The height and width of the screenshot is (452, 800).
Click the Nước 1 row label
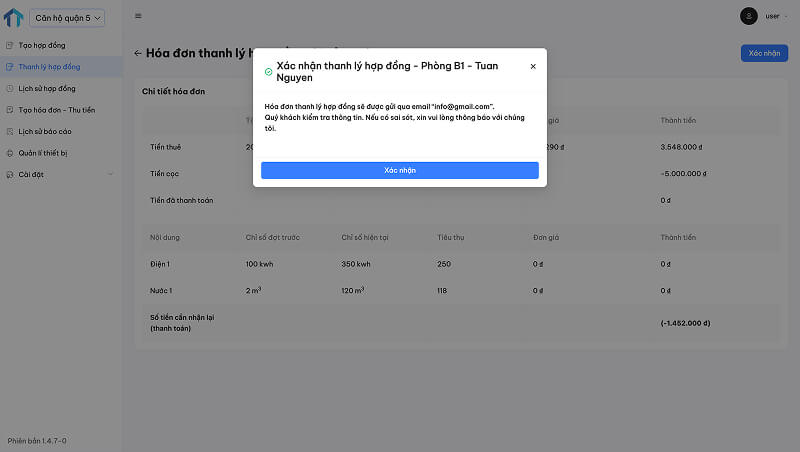coord(161,290)
